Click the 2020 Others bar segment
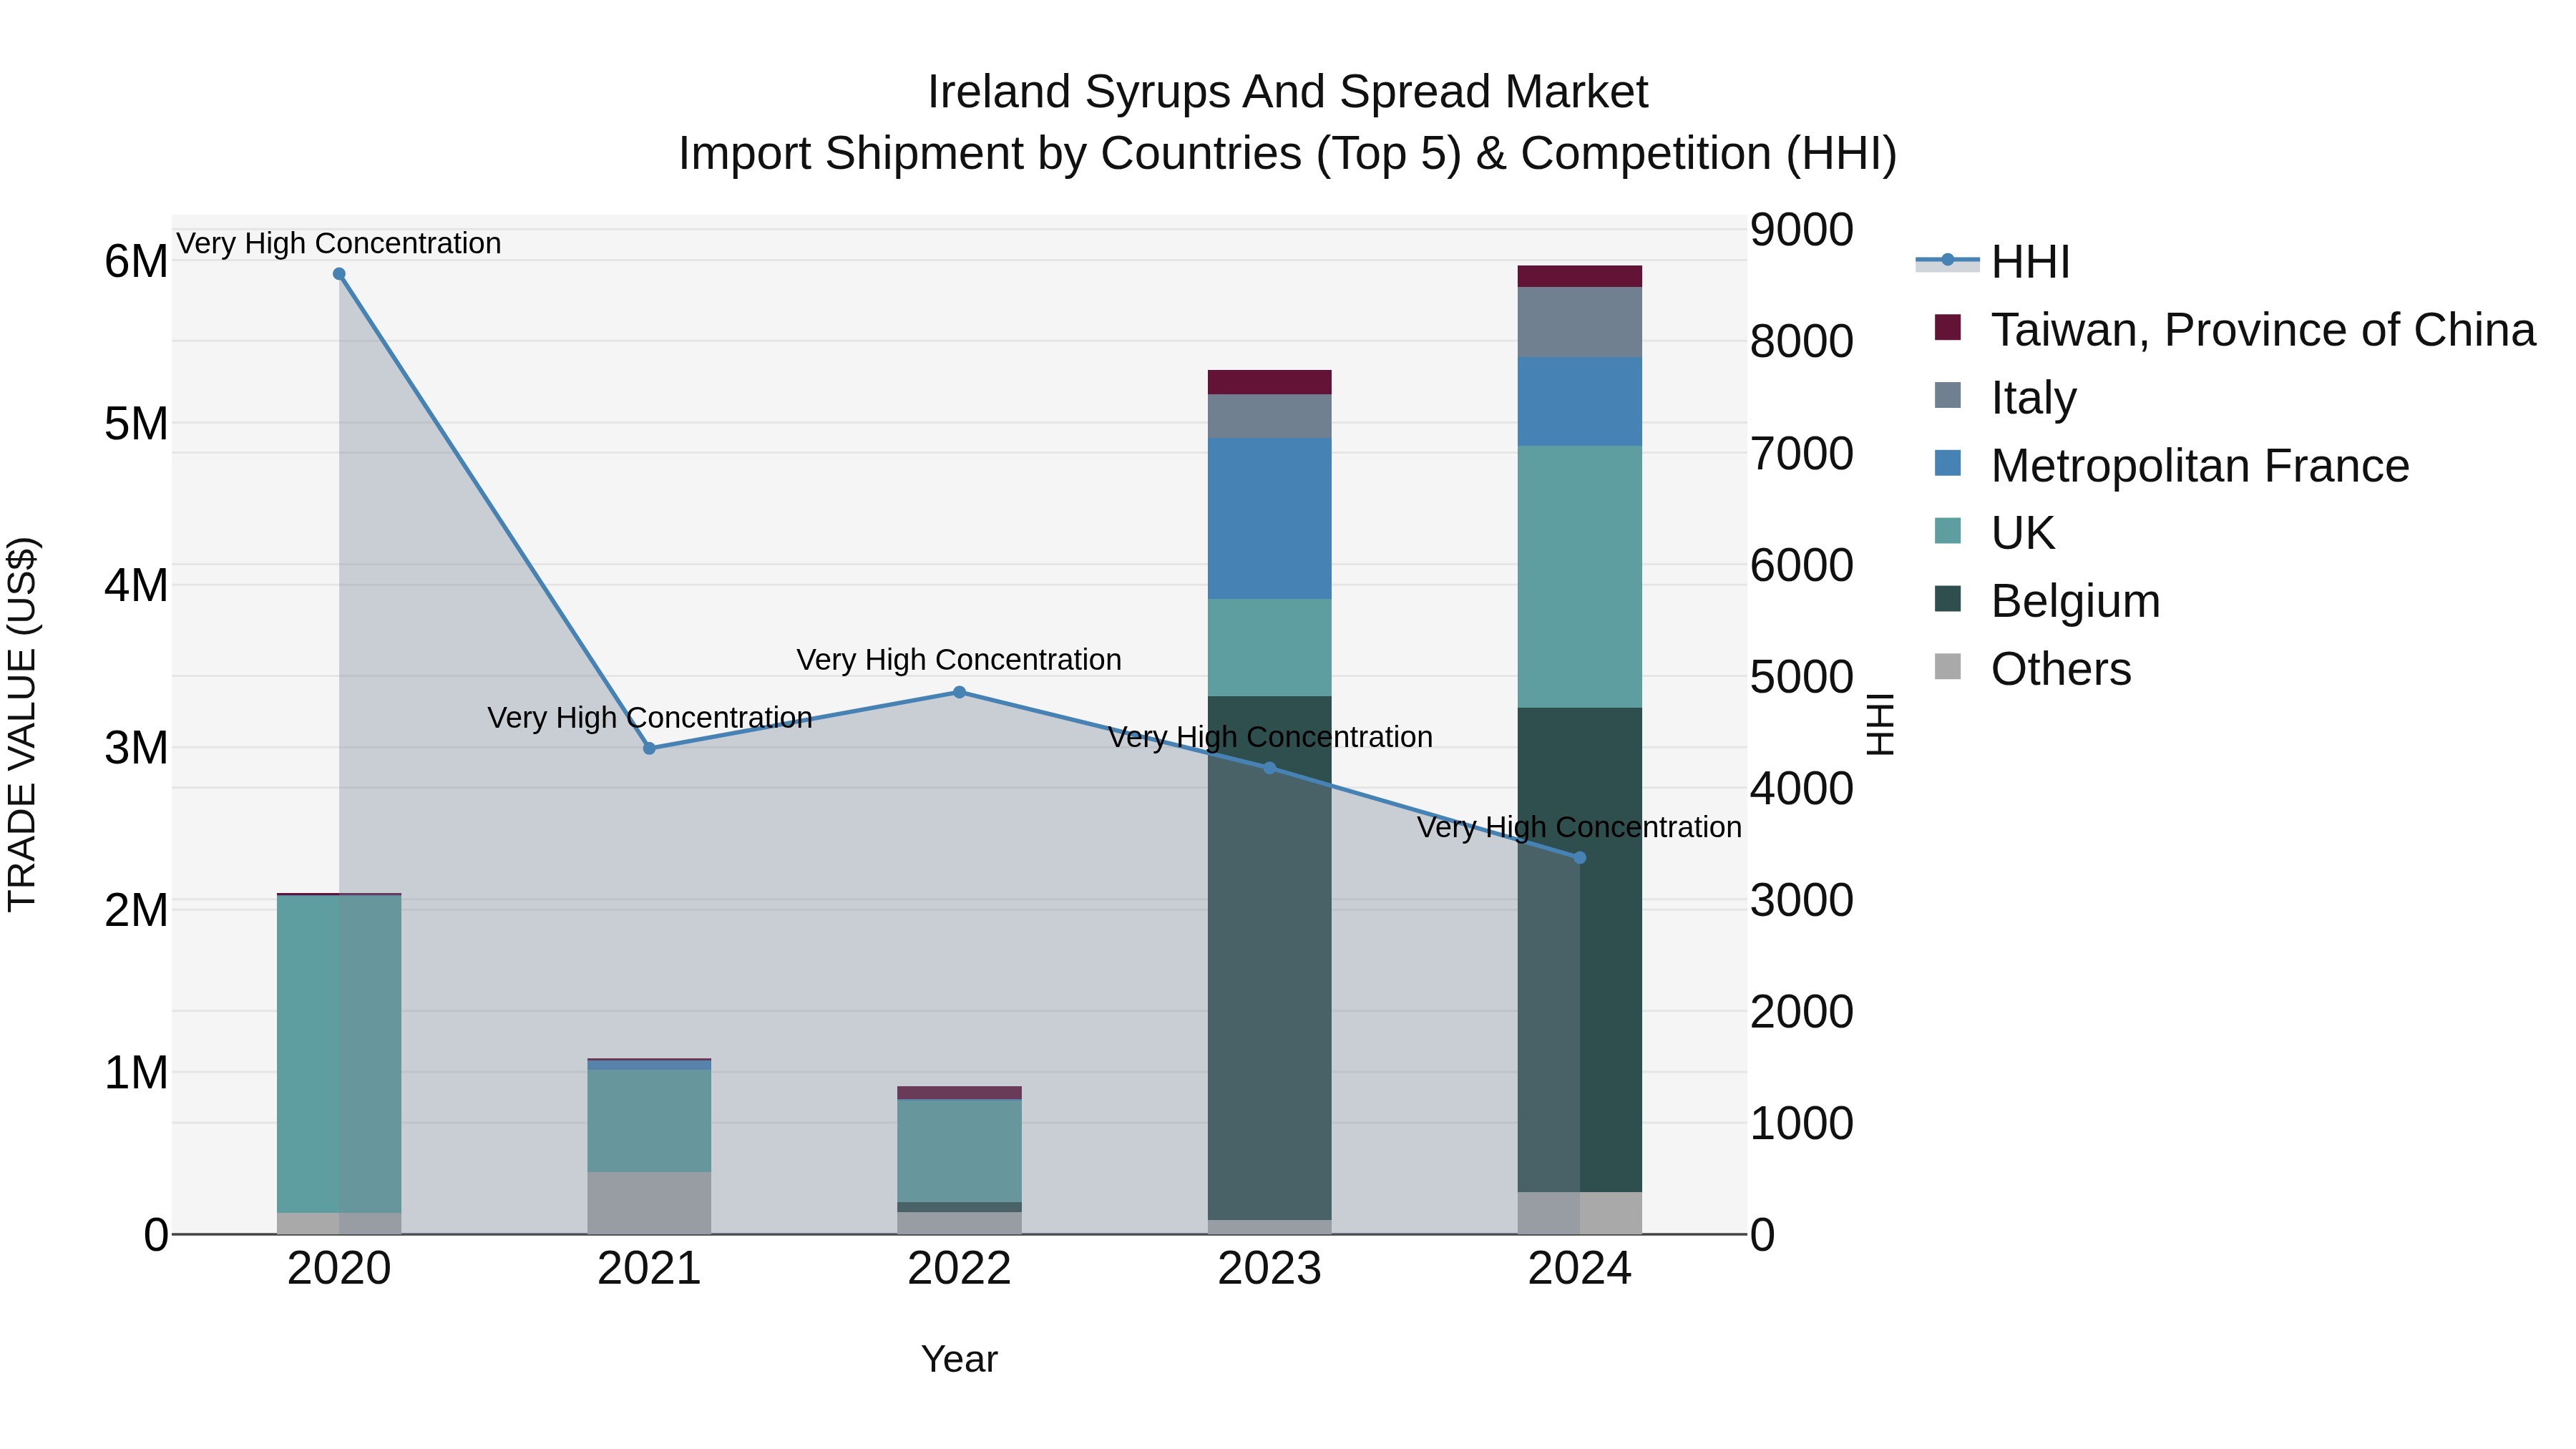Image resolution: width=2576 pixels, height=1449 pixels. (x=339, y=1224)
